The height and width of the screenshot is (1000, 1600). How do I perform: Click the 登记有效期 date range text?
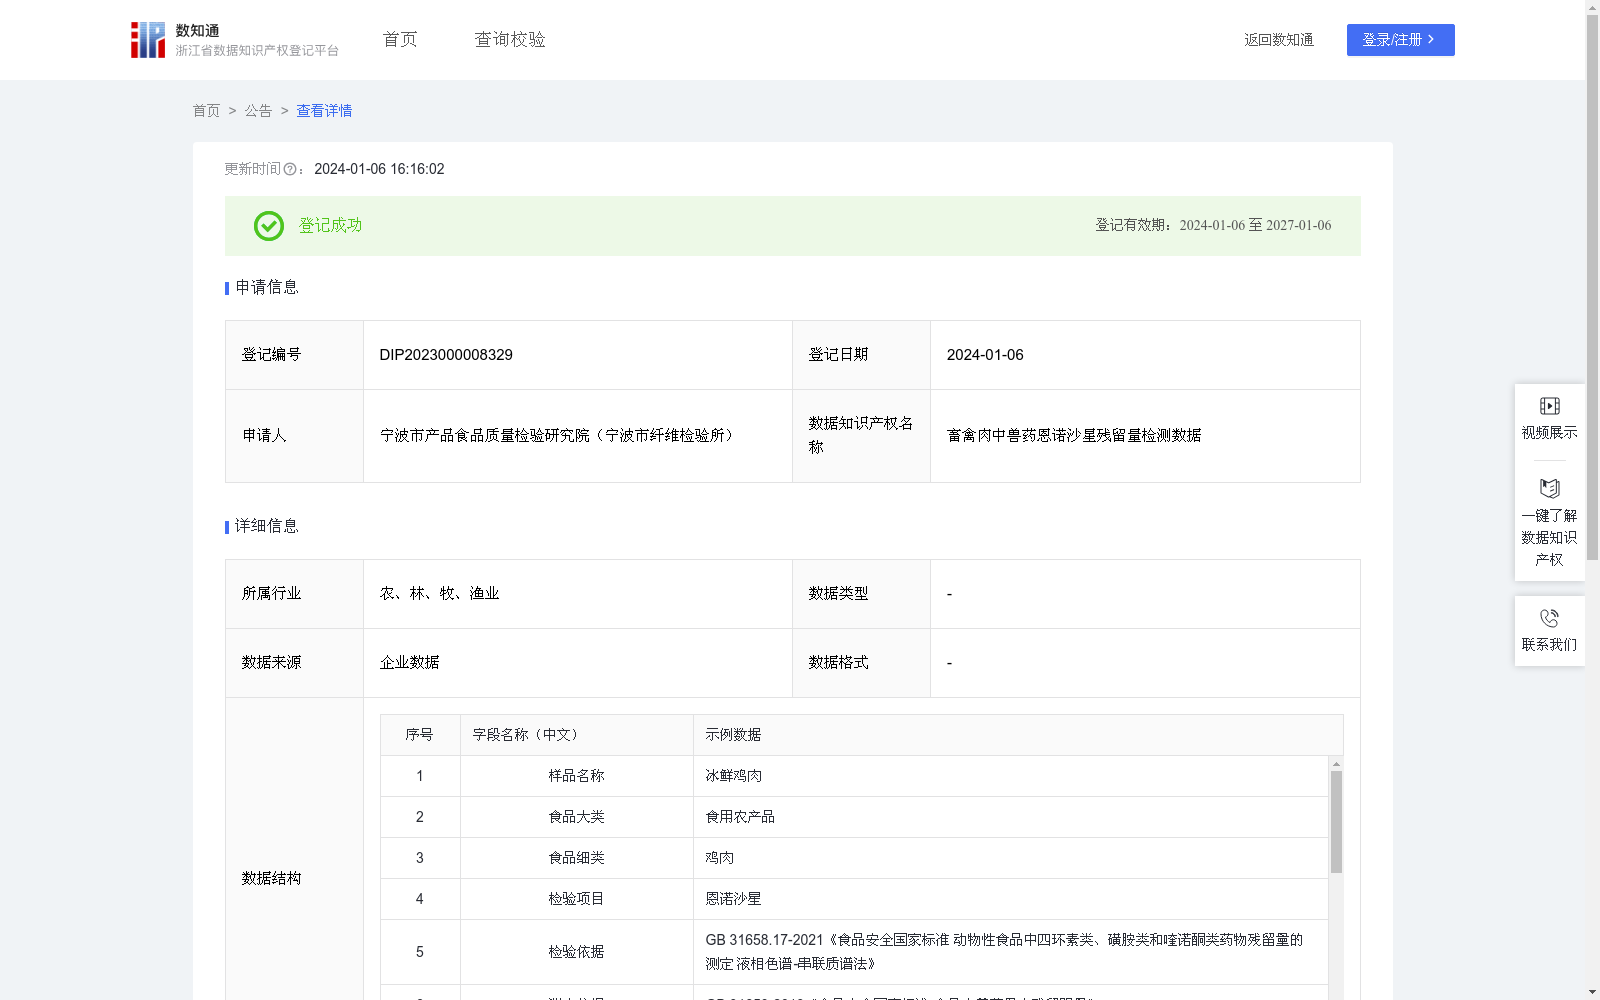point(1213,226)
